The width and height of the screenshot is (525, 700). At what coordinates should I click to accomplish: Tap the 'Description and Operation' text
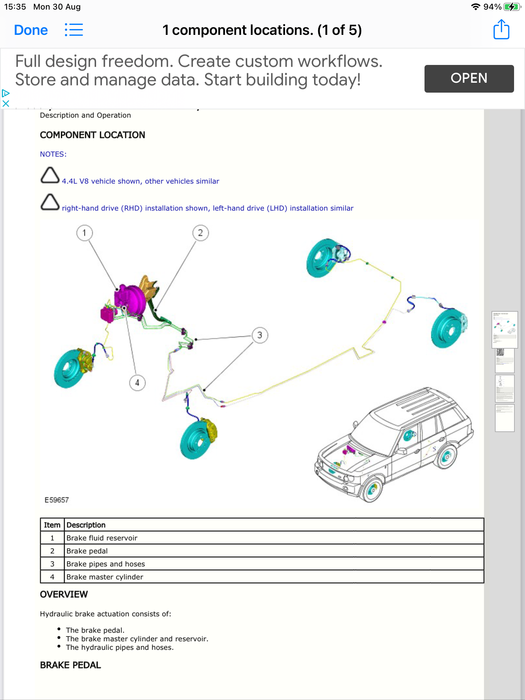point(85,115)
